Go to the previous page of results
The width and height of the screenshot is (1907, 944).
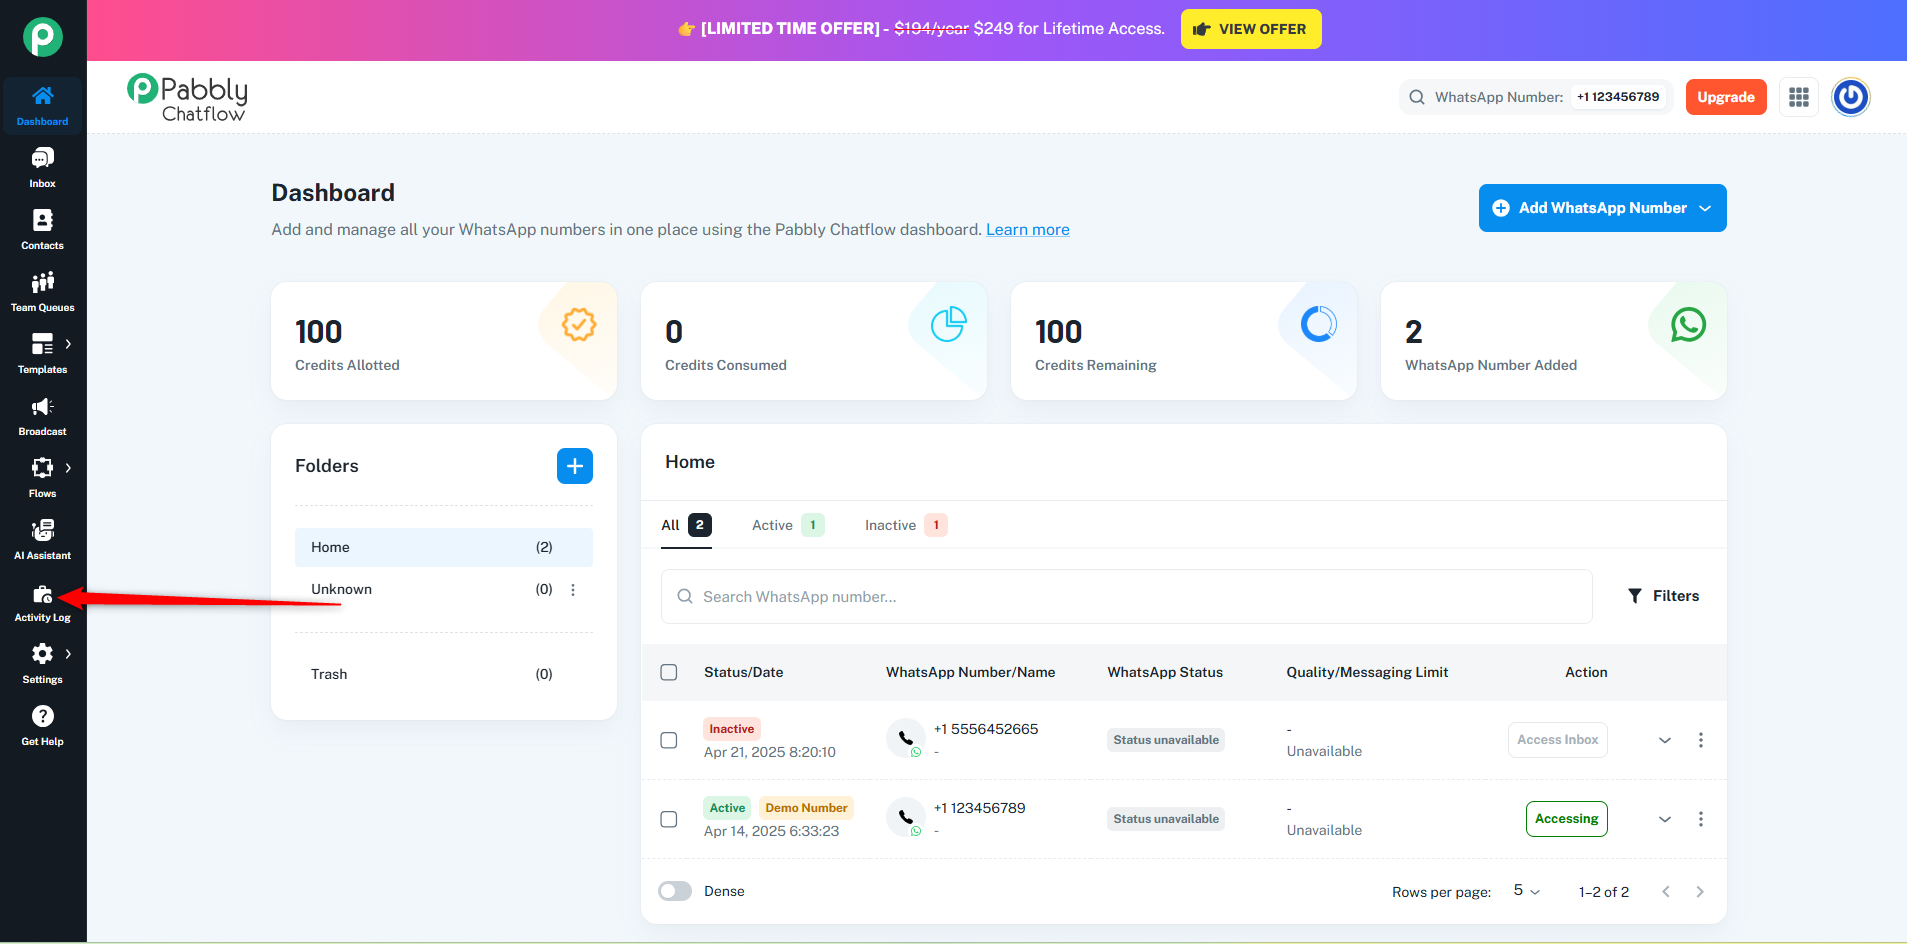pyautogui.click(x=1666, y=892)
